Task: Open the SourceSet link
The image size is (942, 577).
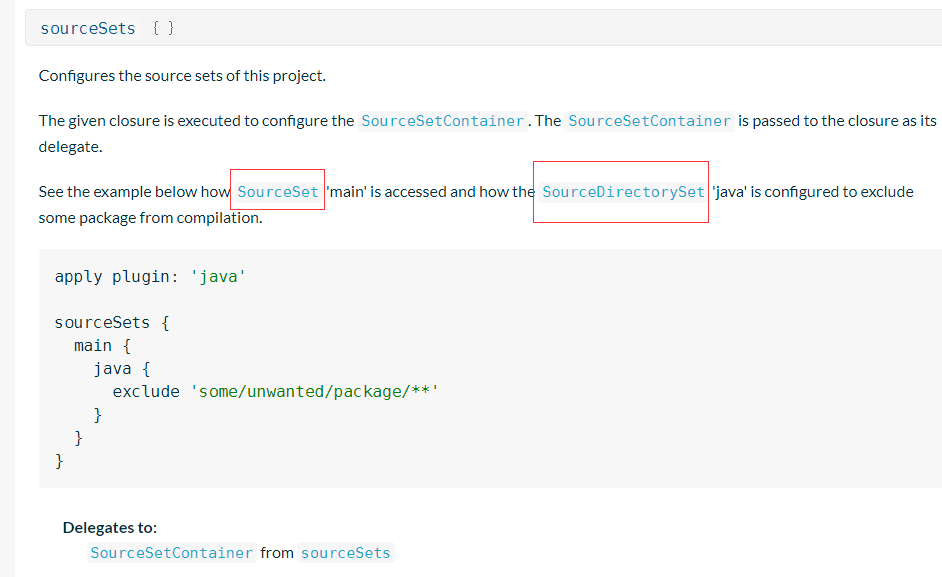Action: (x=278, y=192)
